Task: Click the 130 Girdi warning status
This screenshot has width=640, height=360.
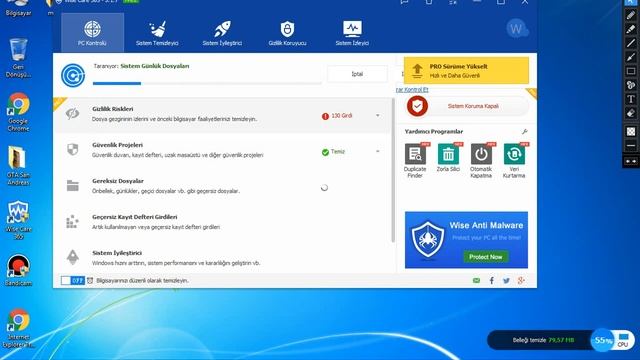Action: tap(337, 116)
